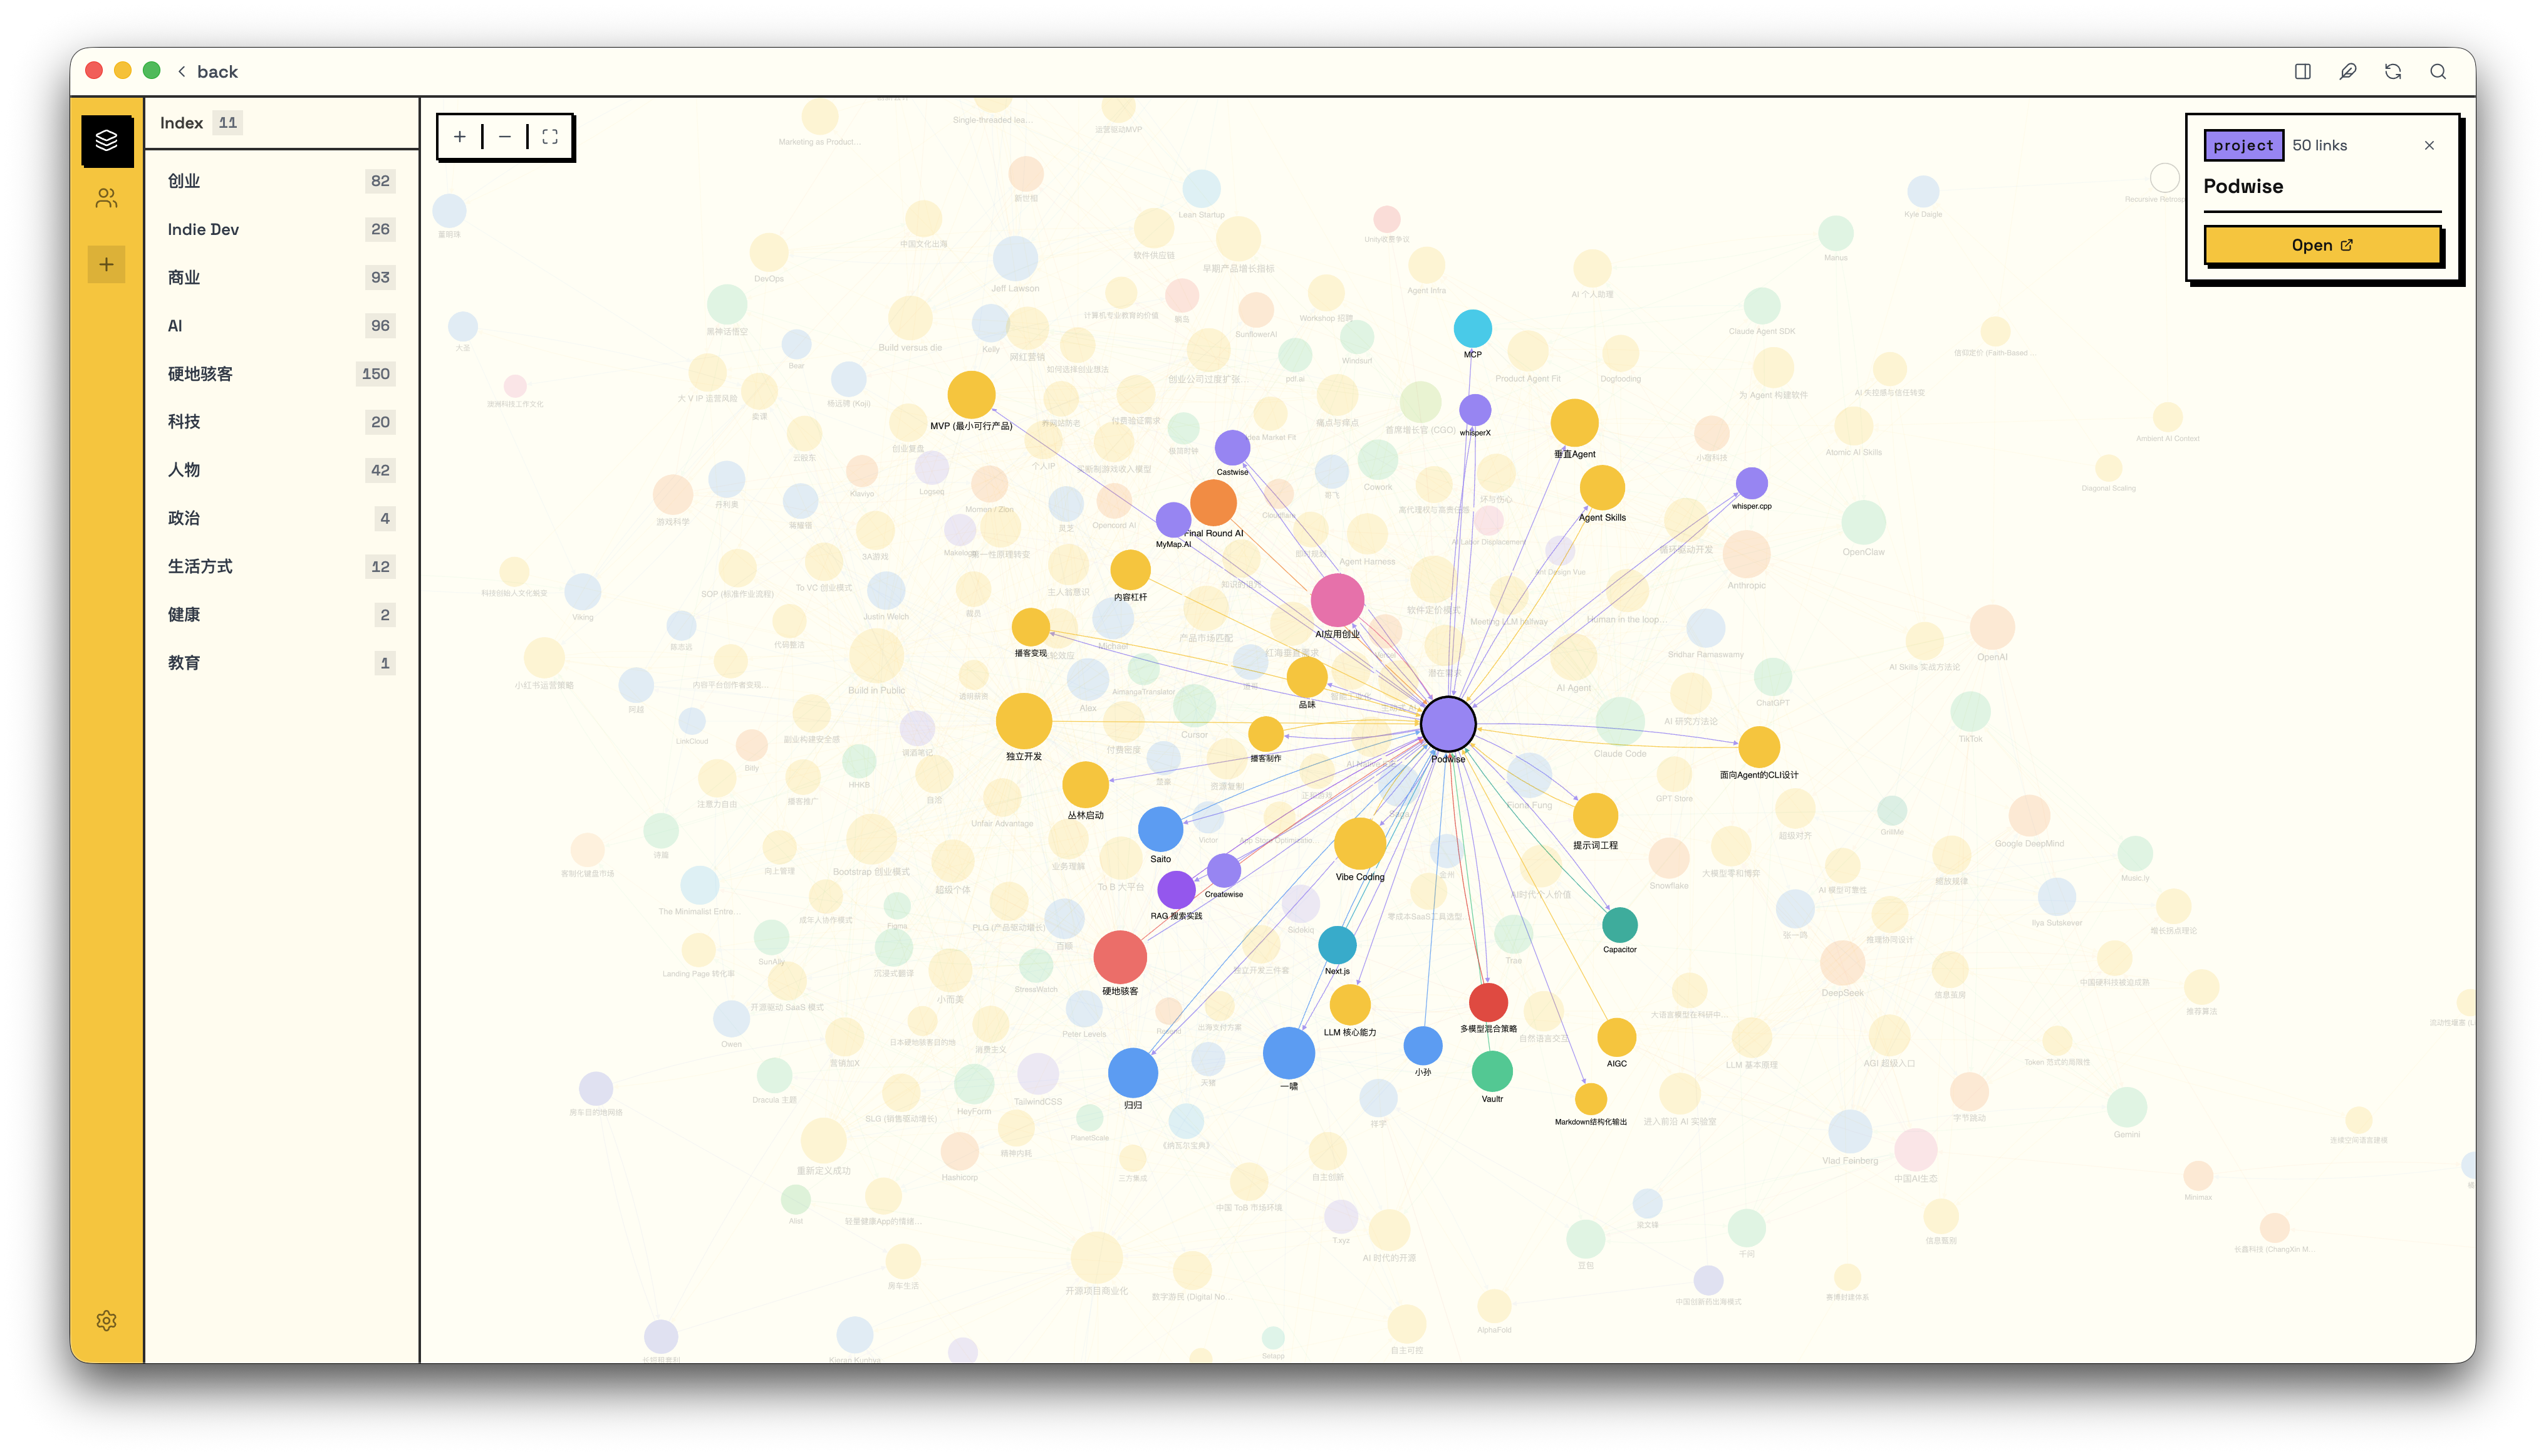This screenshot has height=1456, width=2546.
Task: Select the Indie Dev index category
Action: point(281,229)
